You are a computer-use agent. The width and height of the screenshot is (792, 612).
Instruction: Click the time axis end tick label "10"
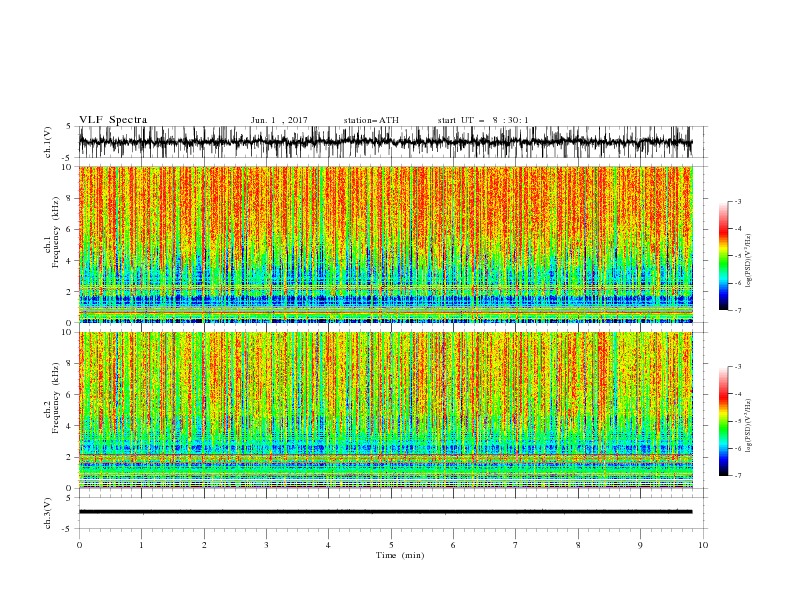703,545
